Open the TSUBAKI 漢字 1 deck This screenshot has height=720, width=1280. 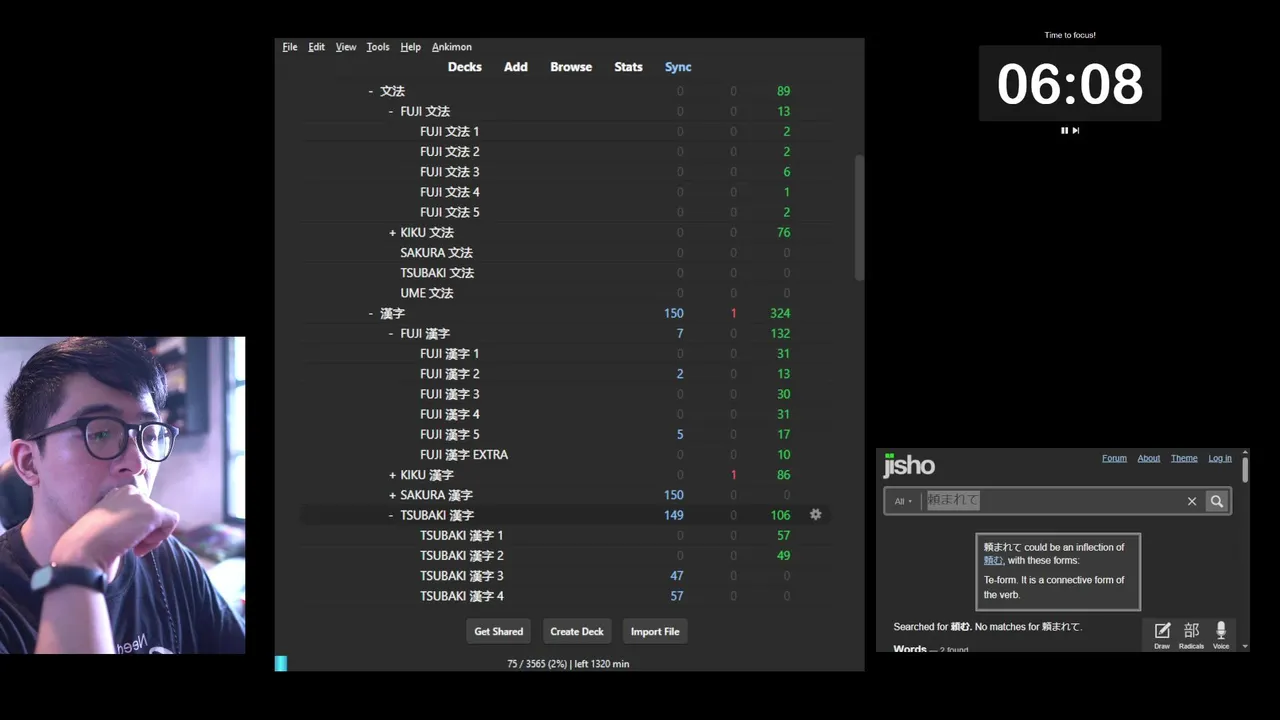(x=462, y=535)
